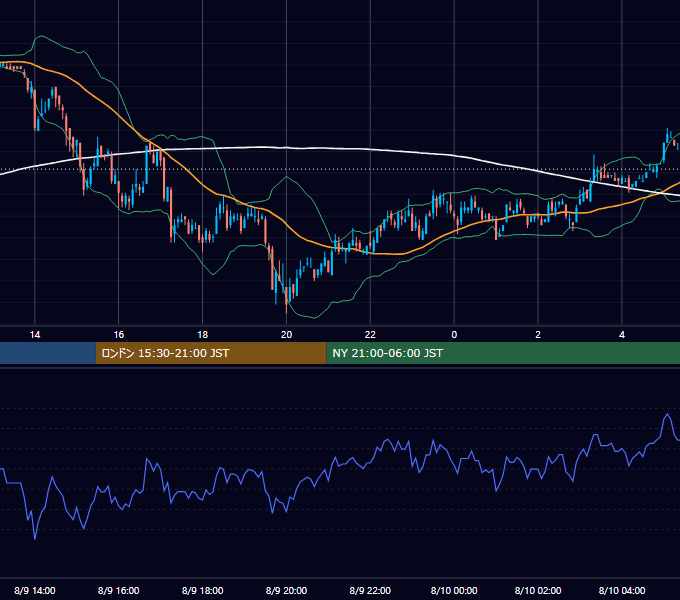Click the 8/9 14:00 date label
The width and height of the screenshot is (680, 600).
click(35, 590)
